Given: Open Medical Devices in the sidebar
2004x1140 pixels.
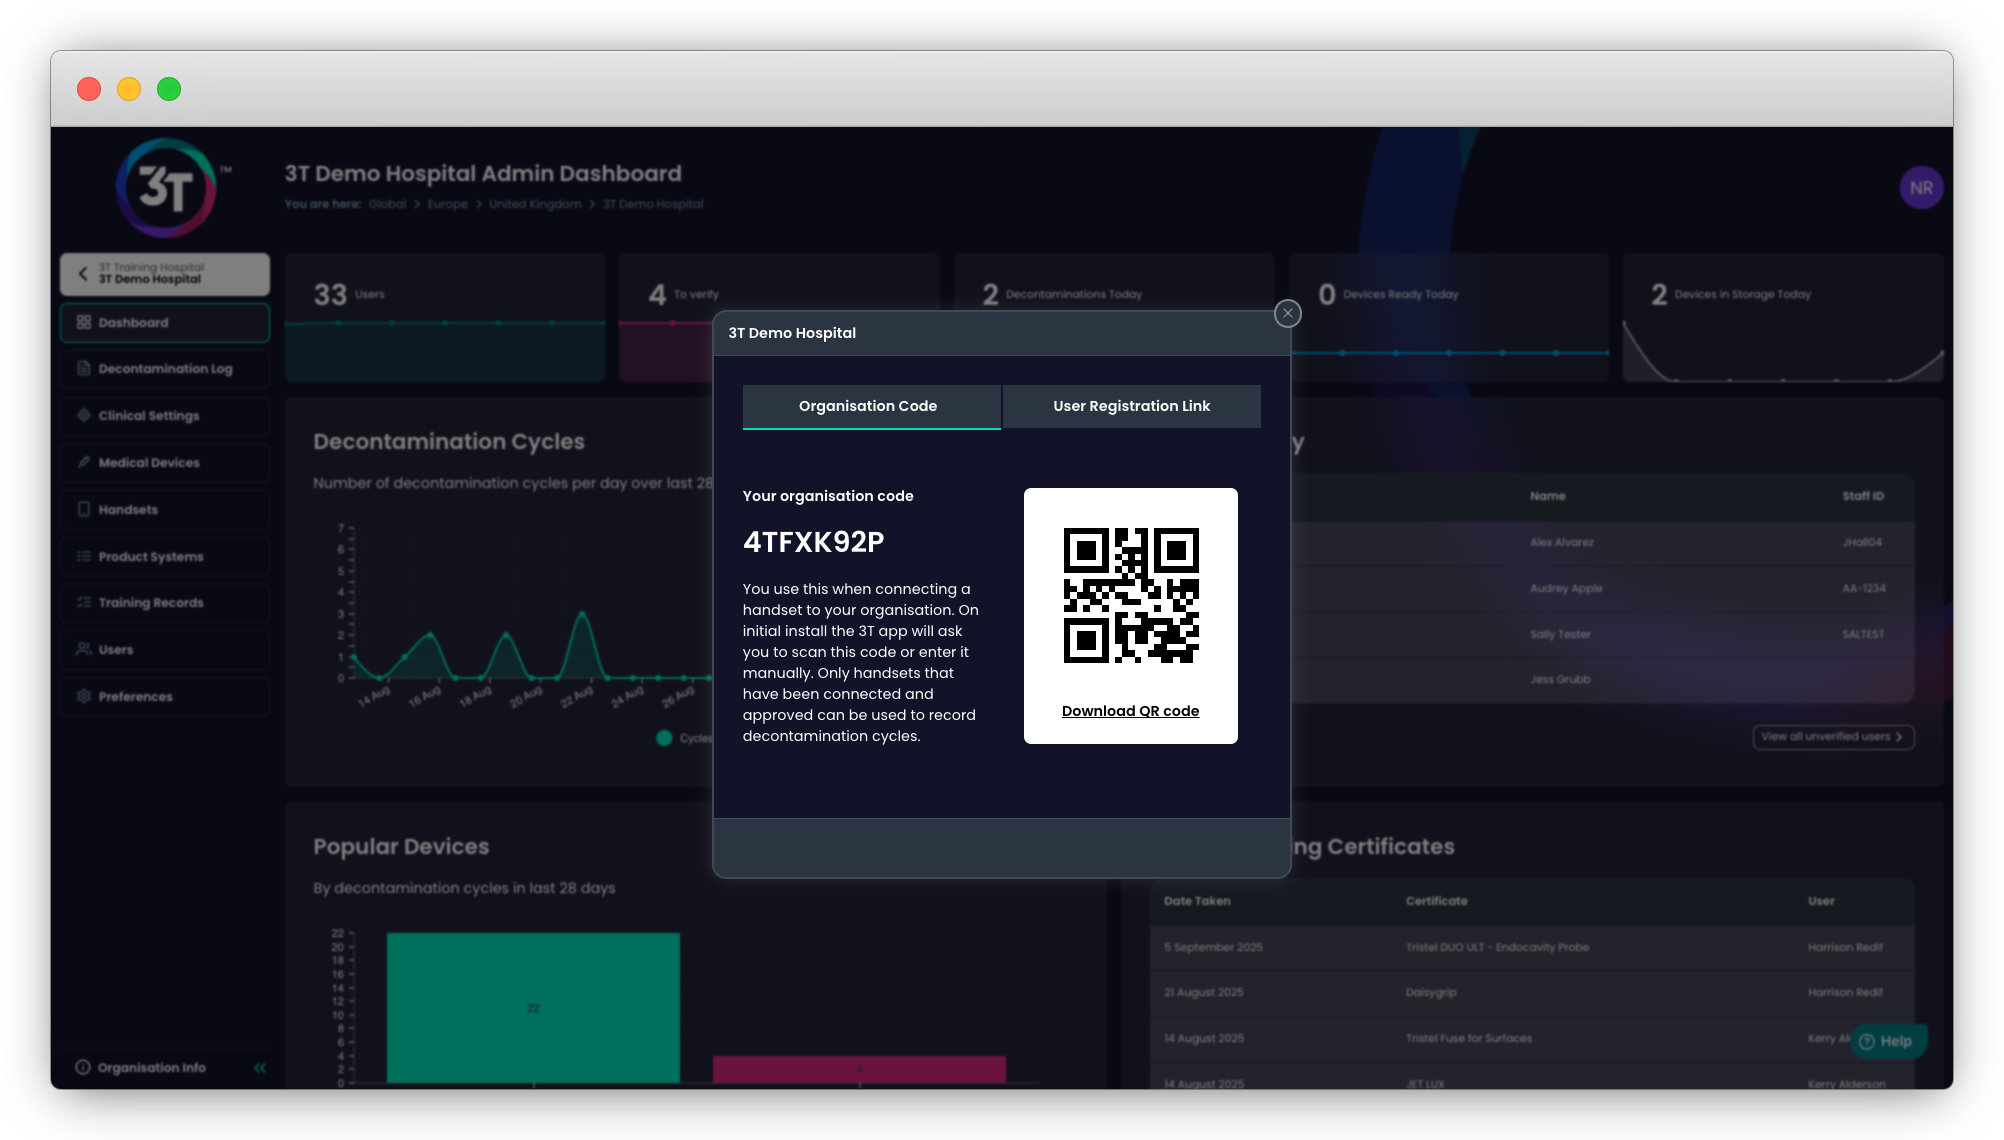Looking at the screenshot, I should click(165, 463).
